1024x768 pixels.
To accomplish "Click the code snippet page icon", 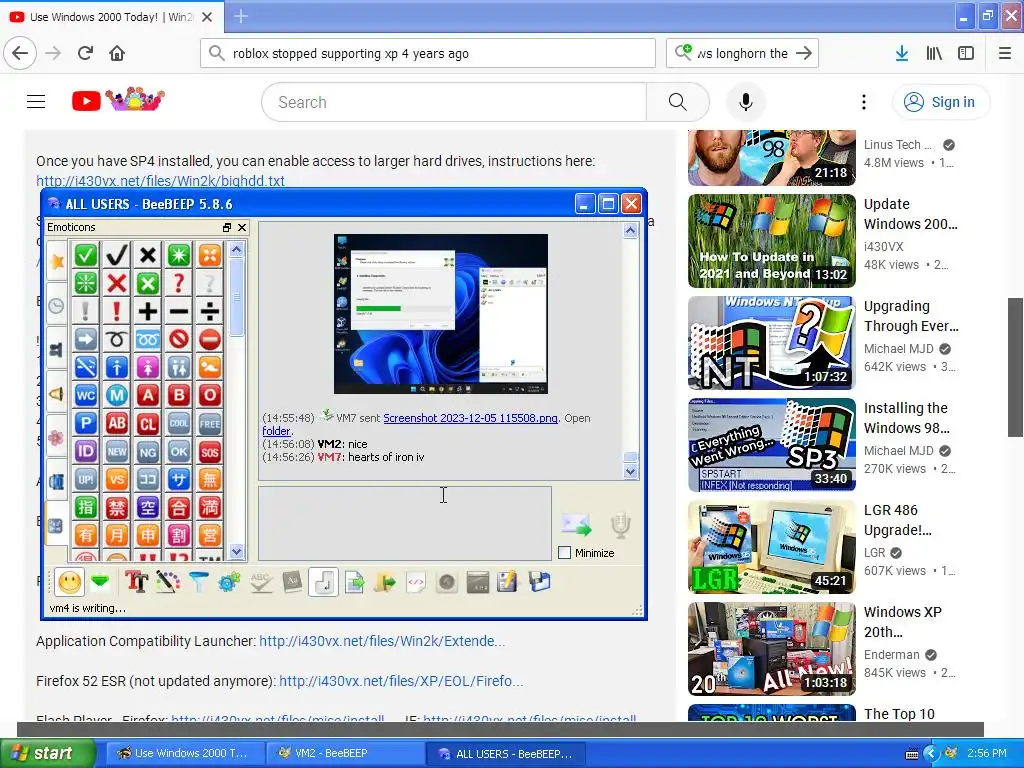I will point(416,582).
